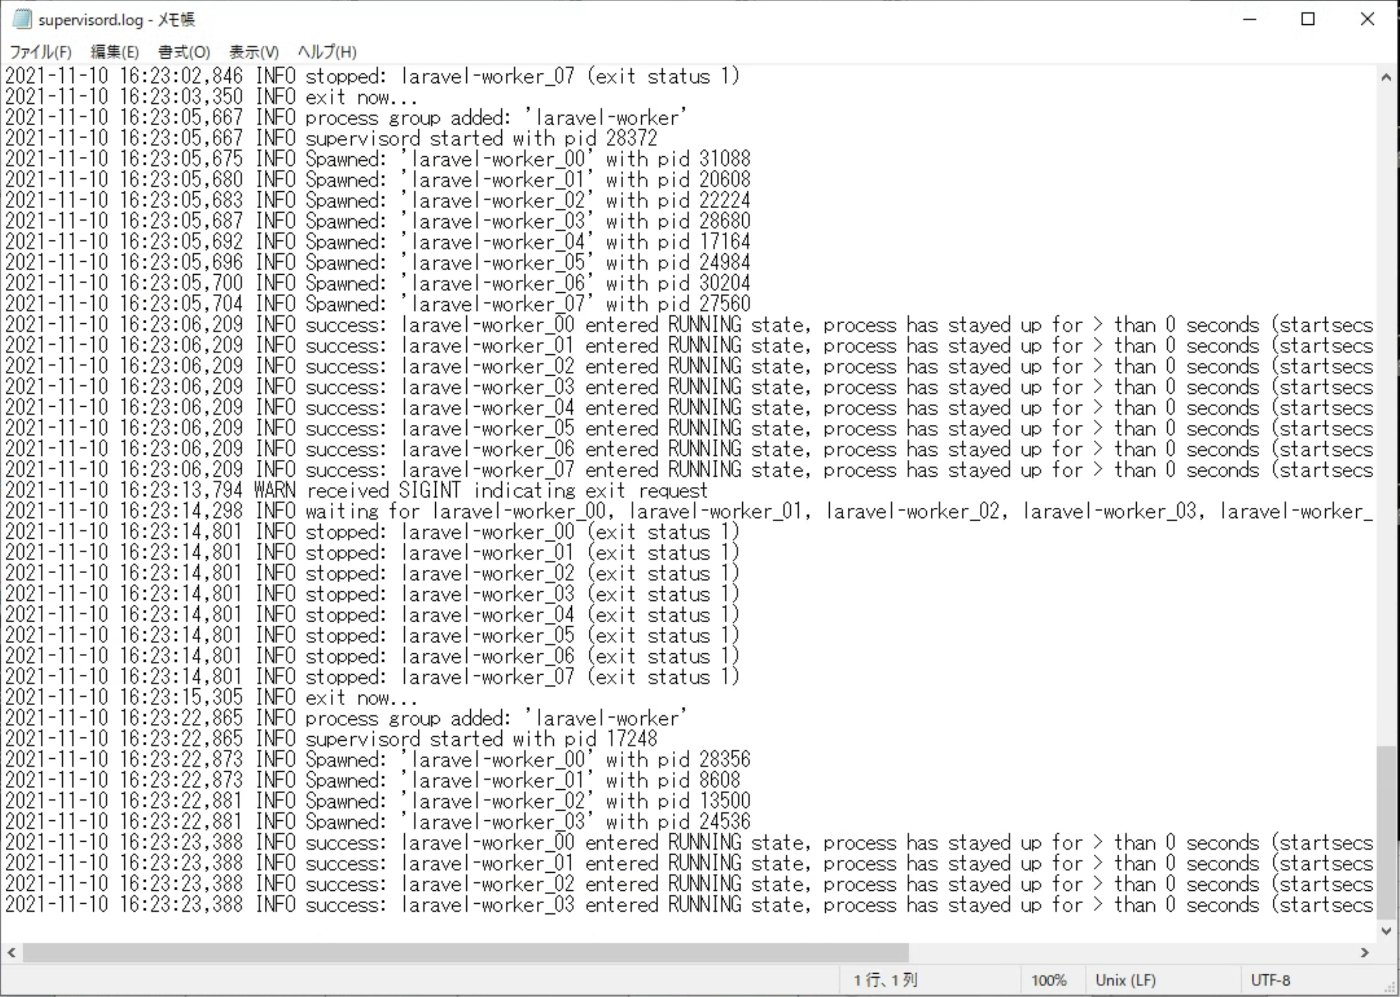Click the 16:23:15,305 'exit now...' line
The width and height of the screenshot is (1400, 997).
[211, 698]
